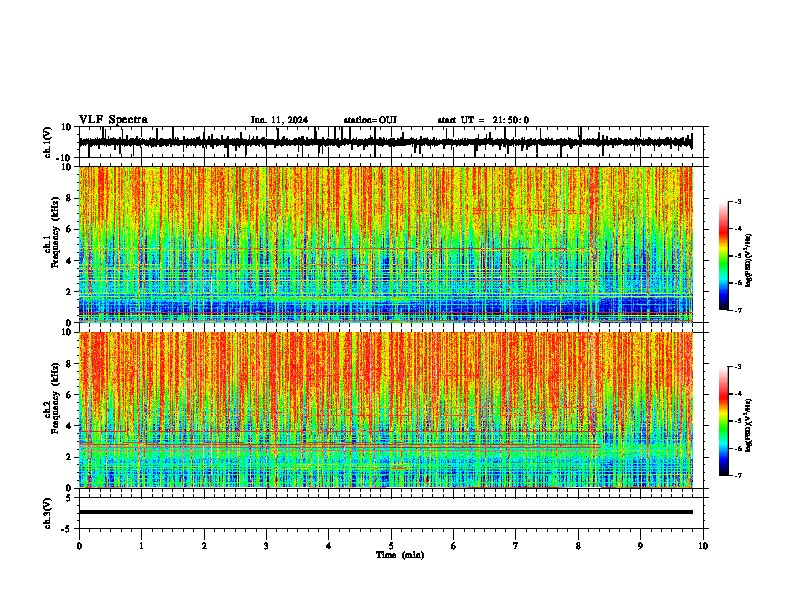Click the "-3" label on ch.2 color scale
Screen dimensions: 792x612
pyautogui.click(x=737, y=367)
